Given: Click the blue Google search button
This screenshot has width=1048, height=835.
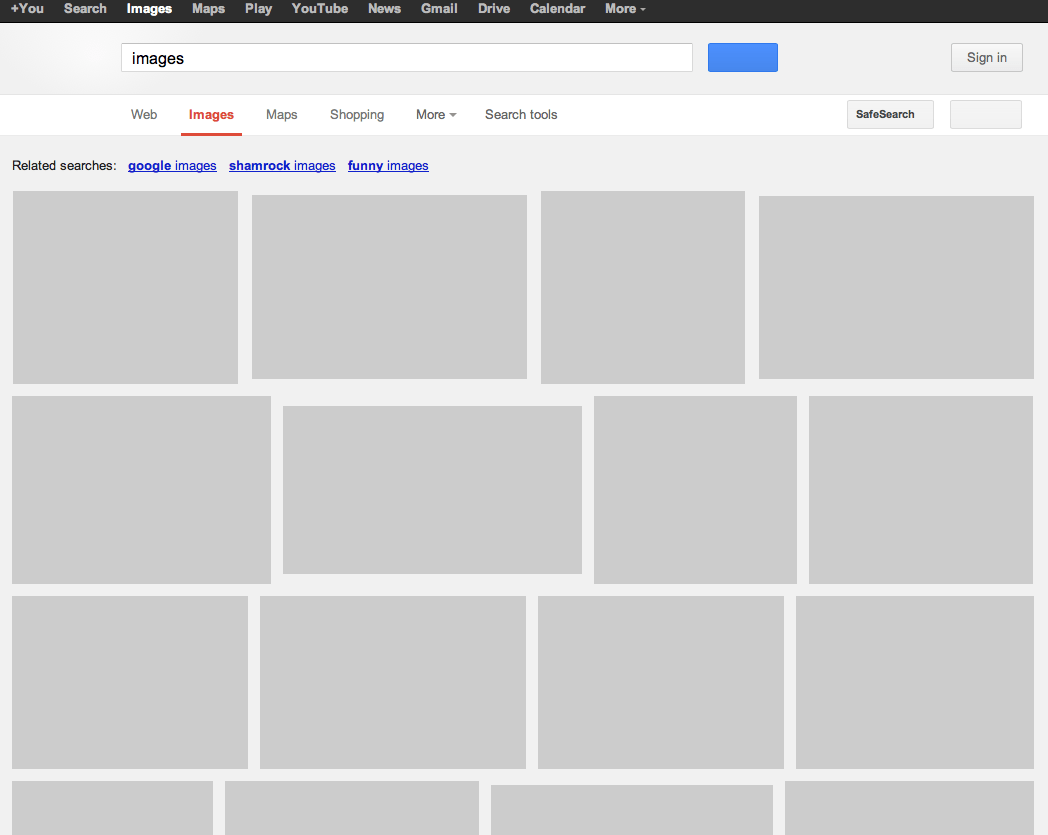Looking at the screenshot, I should (742, 57).
